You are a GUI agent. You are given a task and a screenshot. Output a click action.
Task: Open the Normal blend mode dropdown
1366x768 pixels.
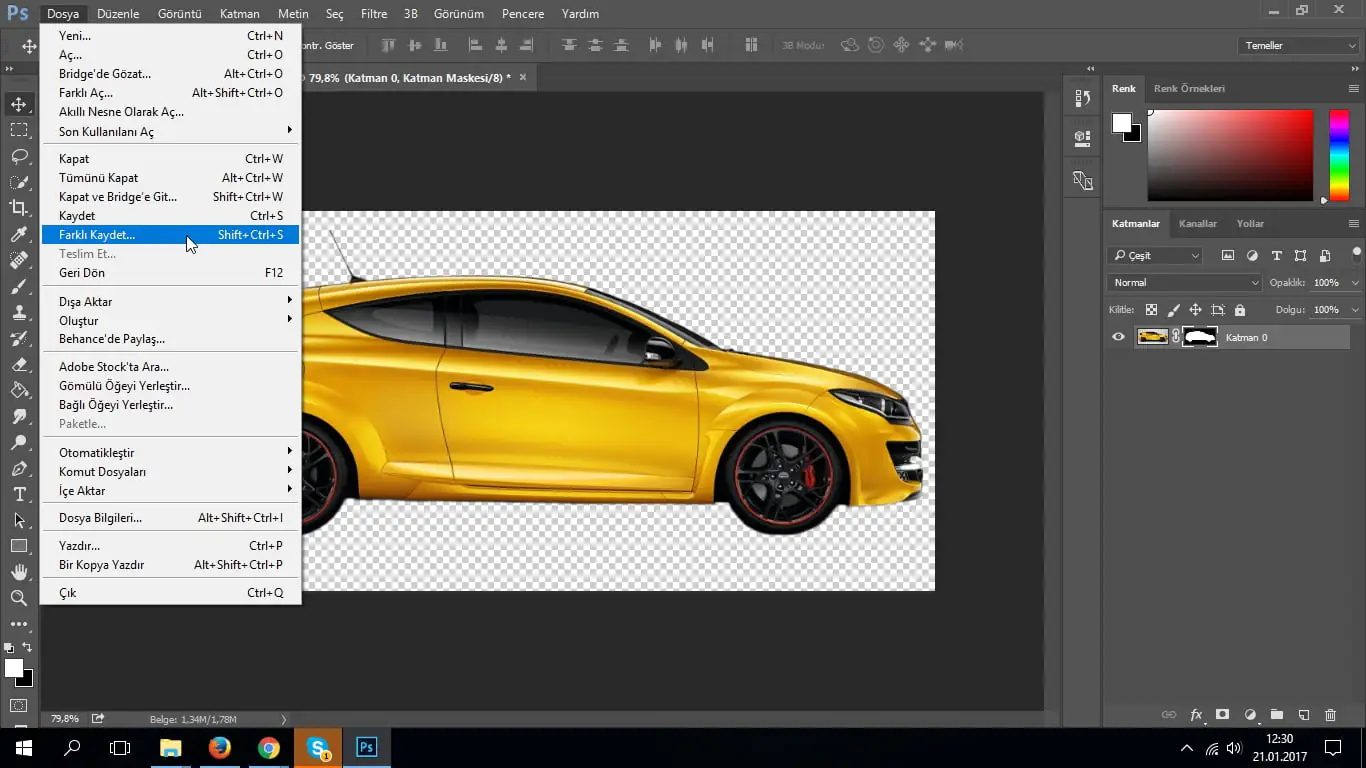pyautogui.click(x=1184, y=283)
